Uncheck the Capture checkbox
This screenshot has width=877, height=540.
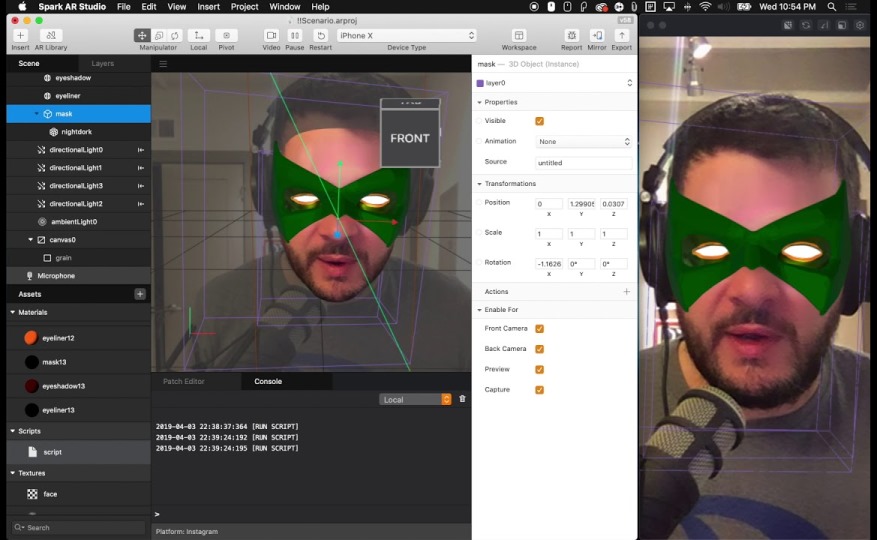pyautogui.click(x=540, y=390)
